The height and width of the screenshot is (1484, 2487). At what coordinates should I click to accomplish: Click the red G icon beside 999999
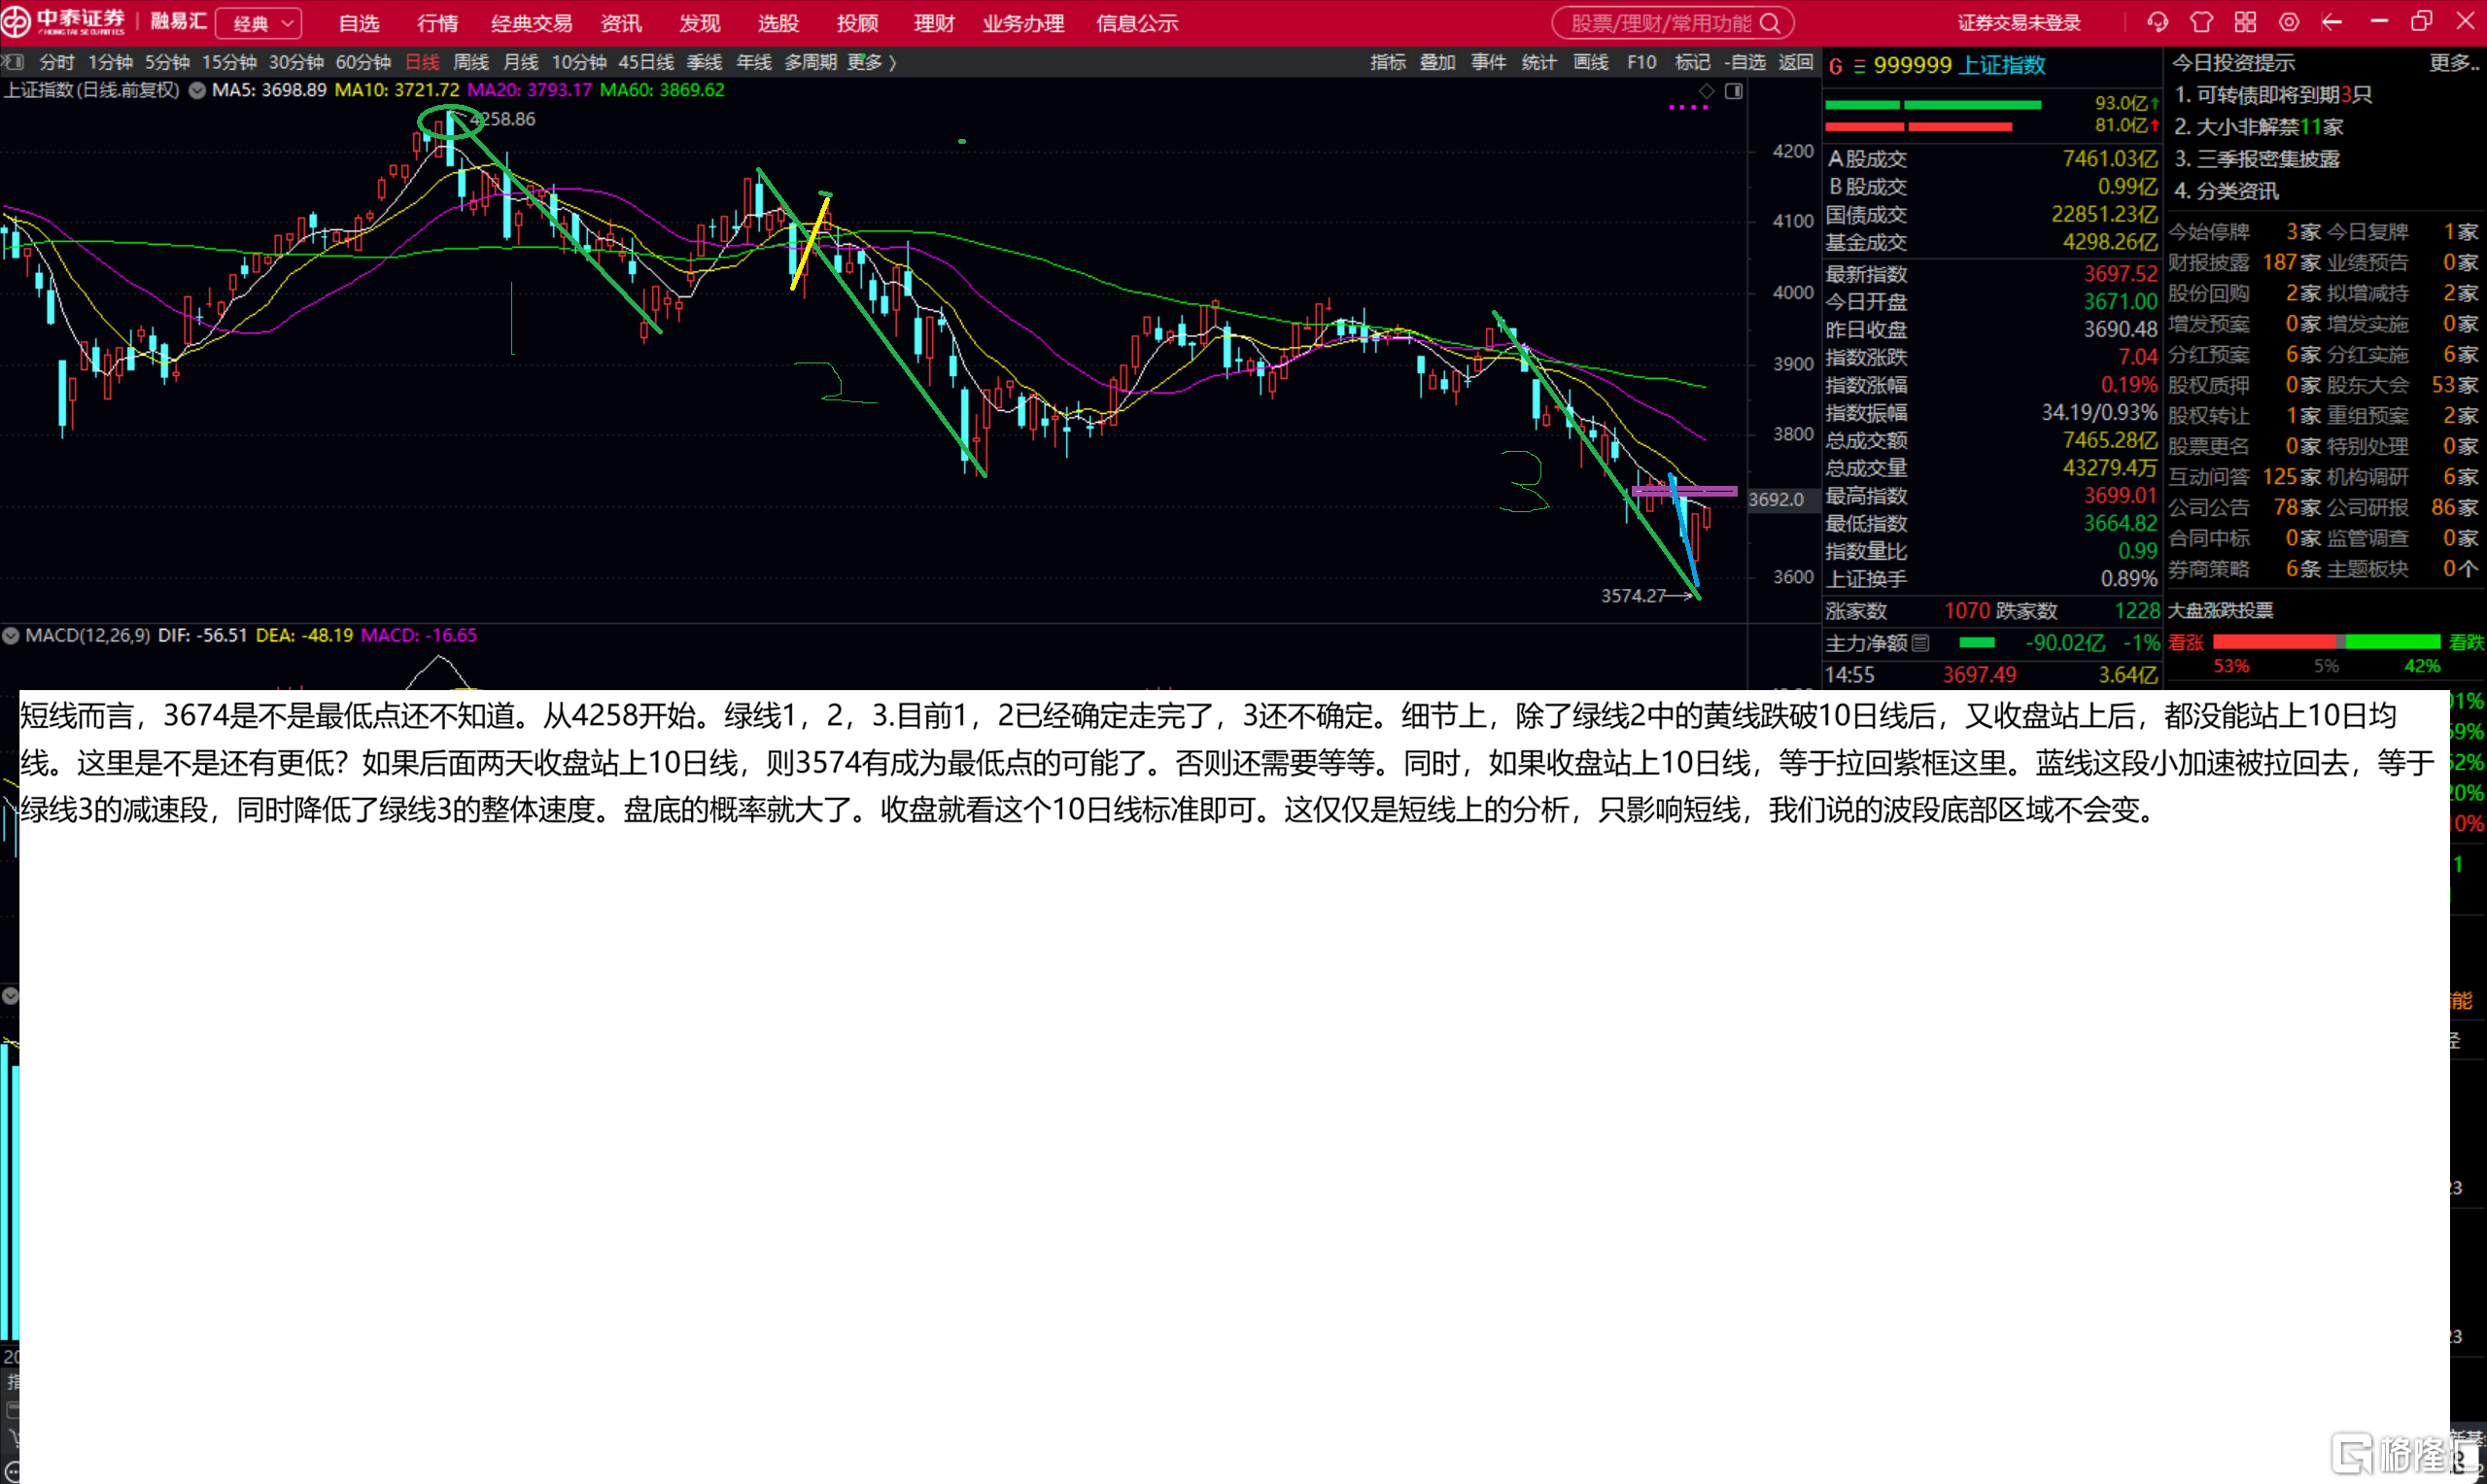coord(1835,66)
